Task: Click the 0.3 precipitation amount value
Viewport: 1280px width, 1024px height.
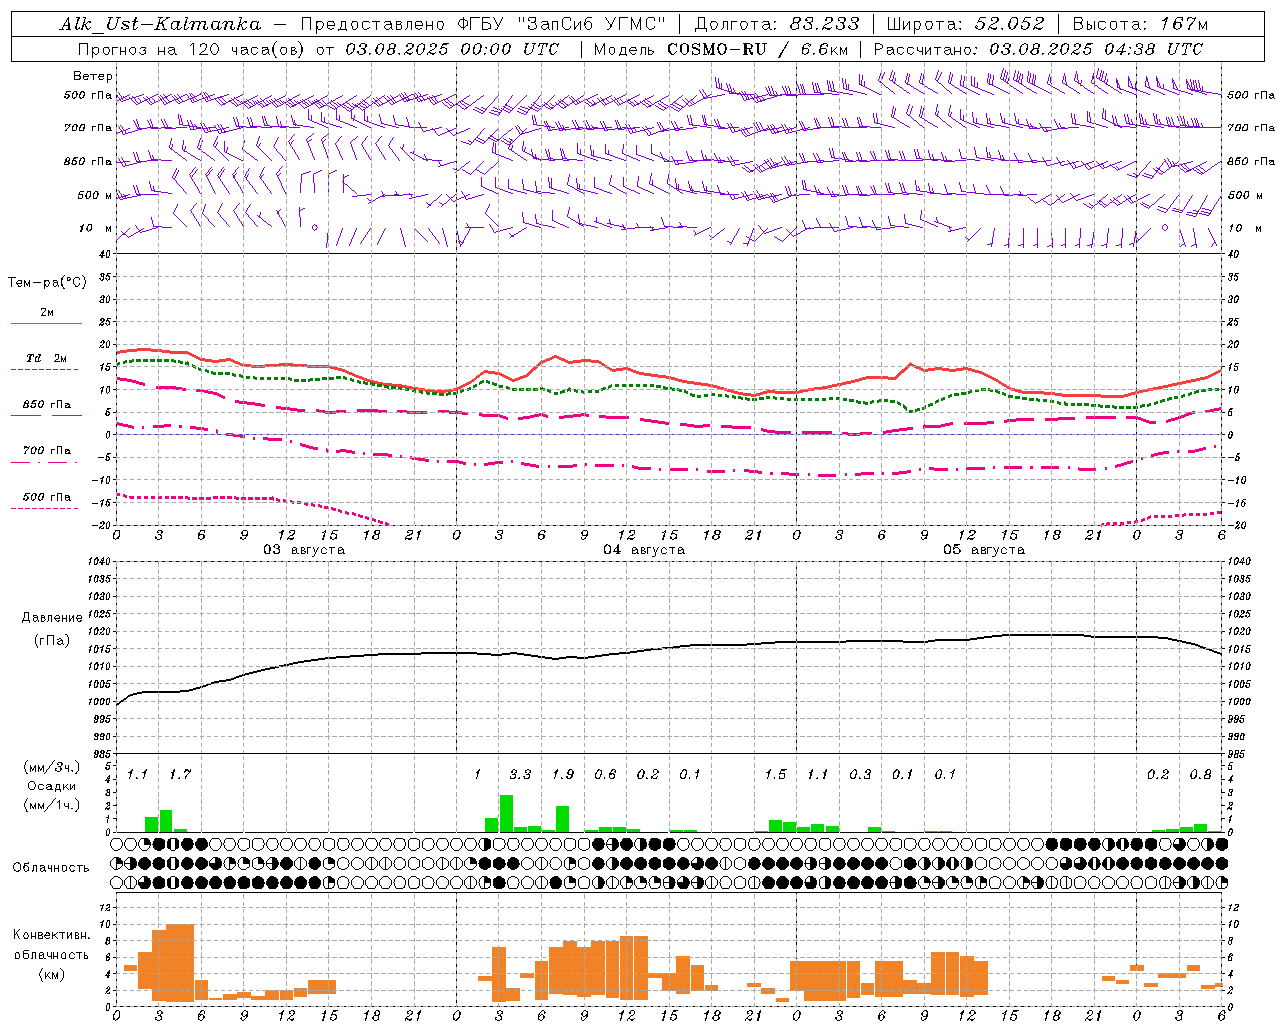Action: tap(860, 775)
